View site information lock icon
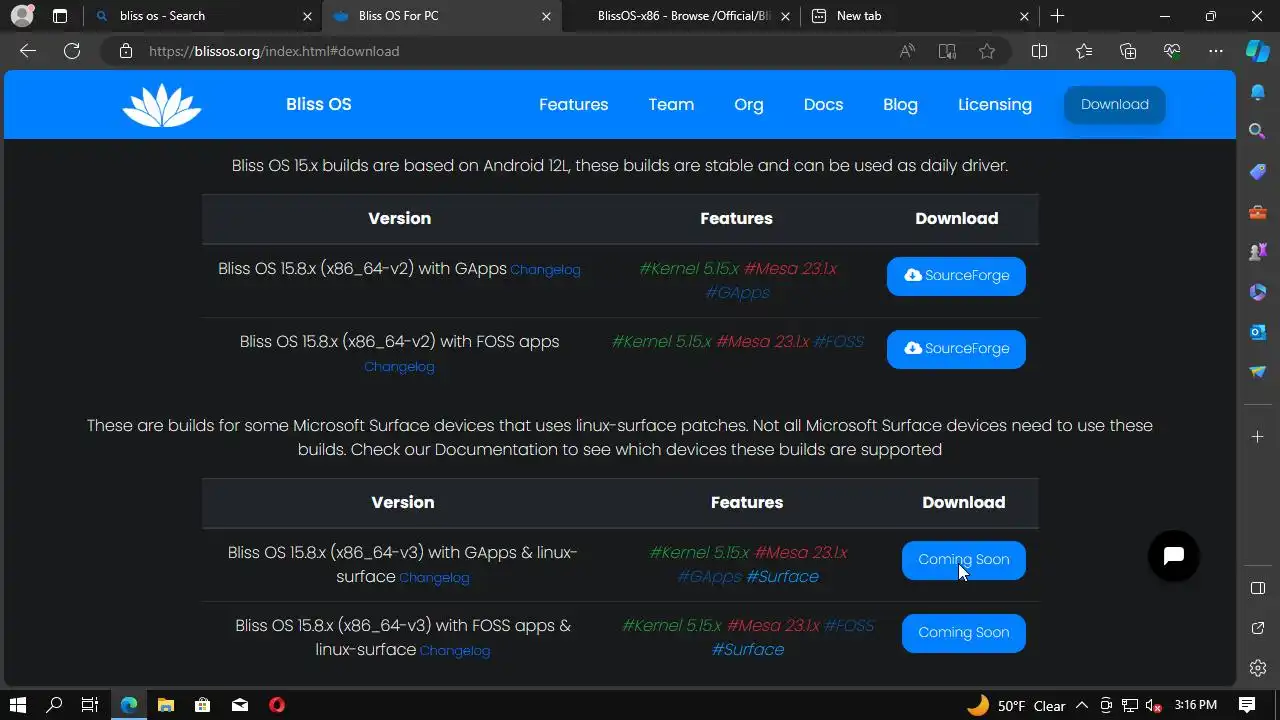This screenshot has height=720, width=1280. 126,51
